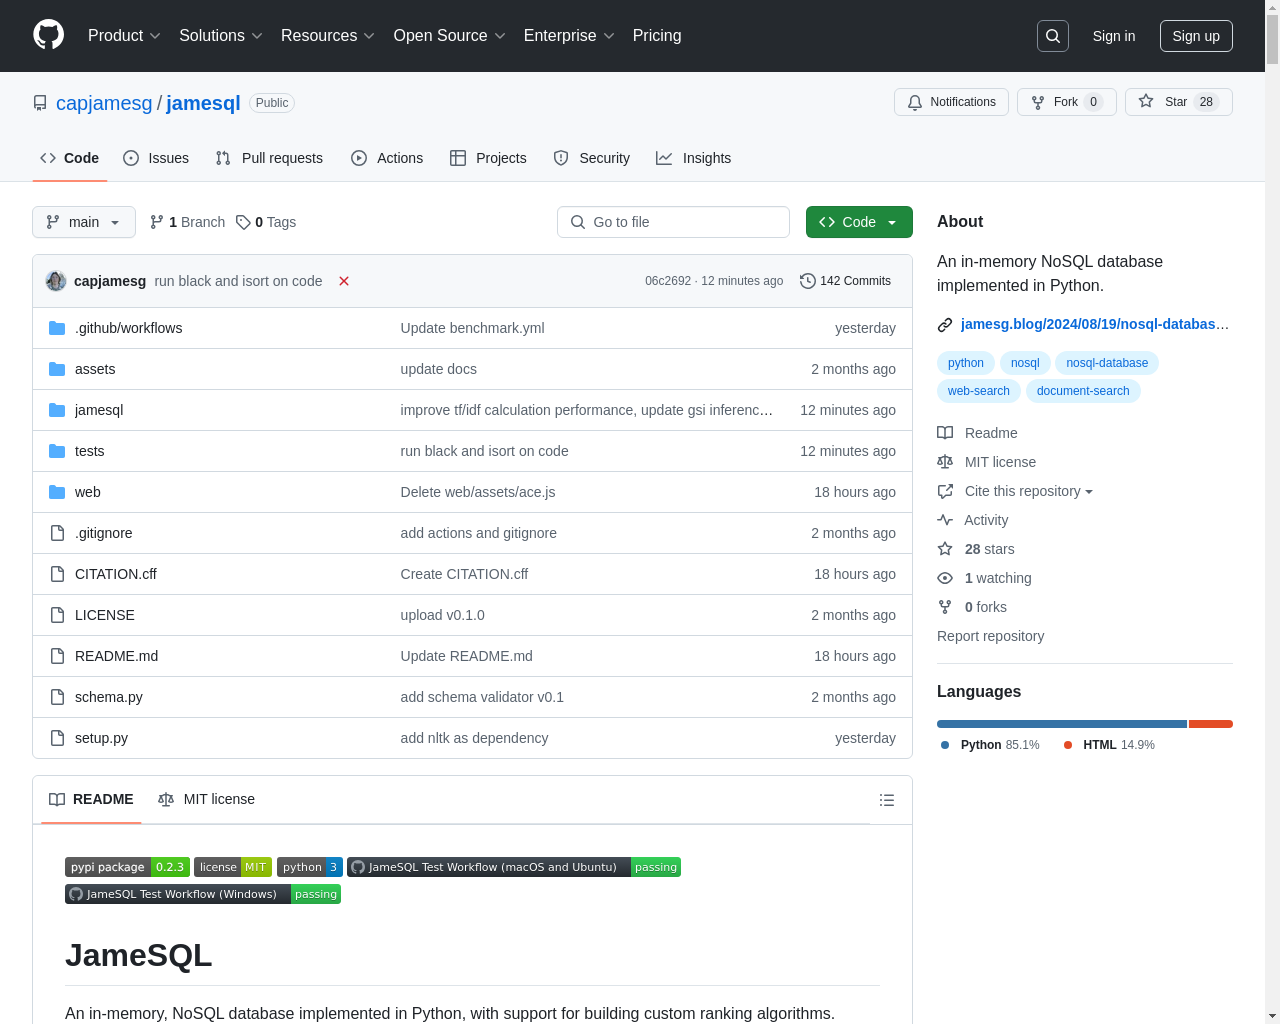Screen dimensions: 1280x1024
Task: Switch to the Insights tab
Action: pos(694,158)
